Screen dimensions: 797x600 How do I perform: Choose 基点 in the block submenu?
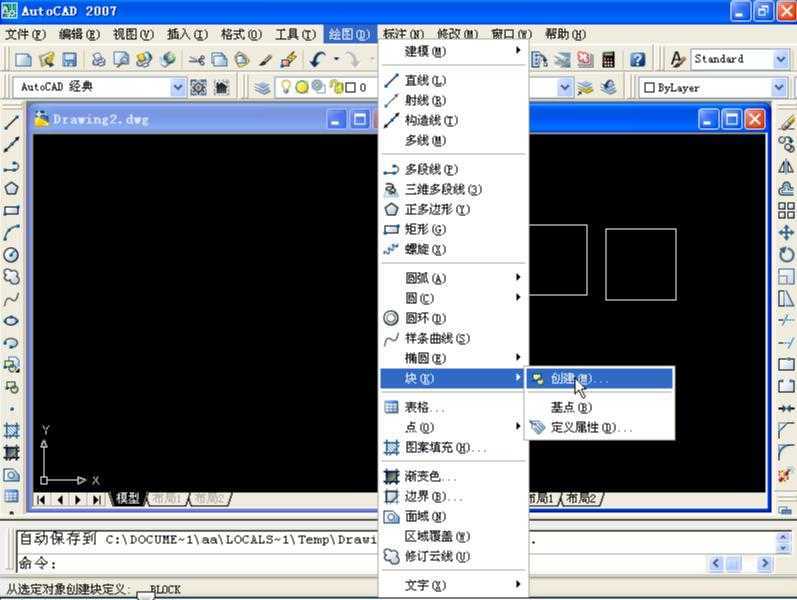(600, 407)
